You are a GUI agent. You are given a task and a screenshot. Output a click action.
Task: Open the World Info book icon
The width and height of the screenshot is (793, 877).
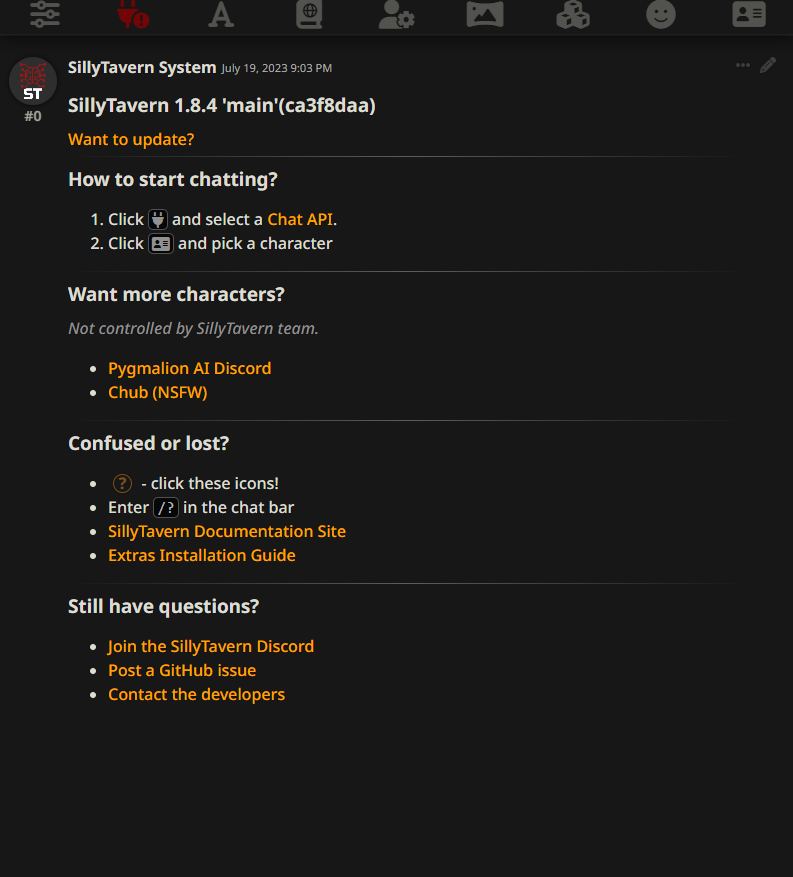[x=309, y=14]
